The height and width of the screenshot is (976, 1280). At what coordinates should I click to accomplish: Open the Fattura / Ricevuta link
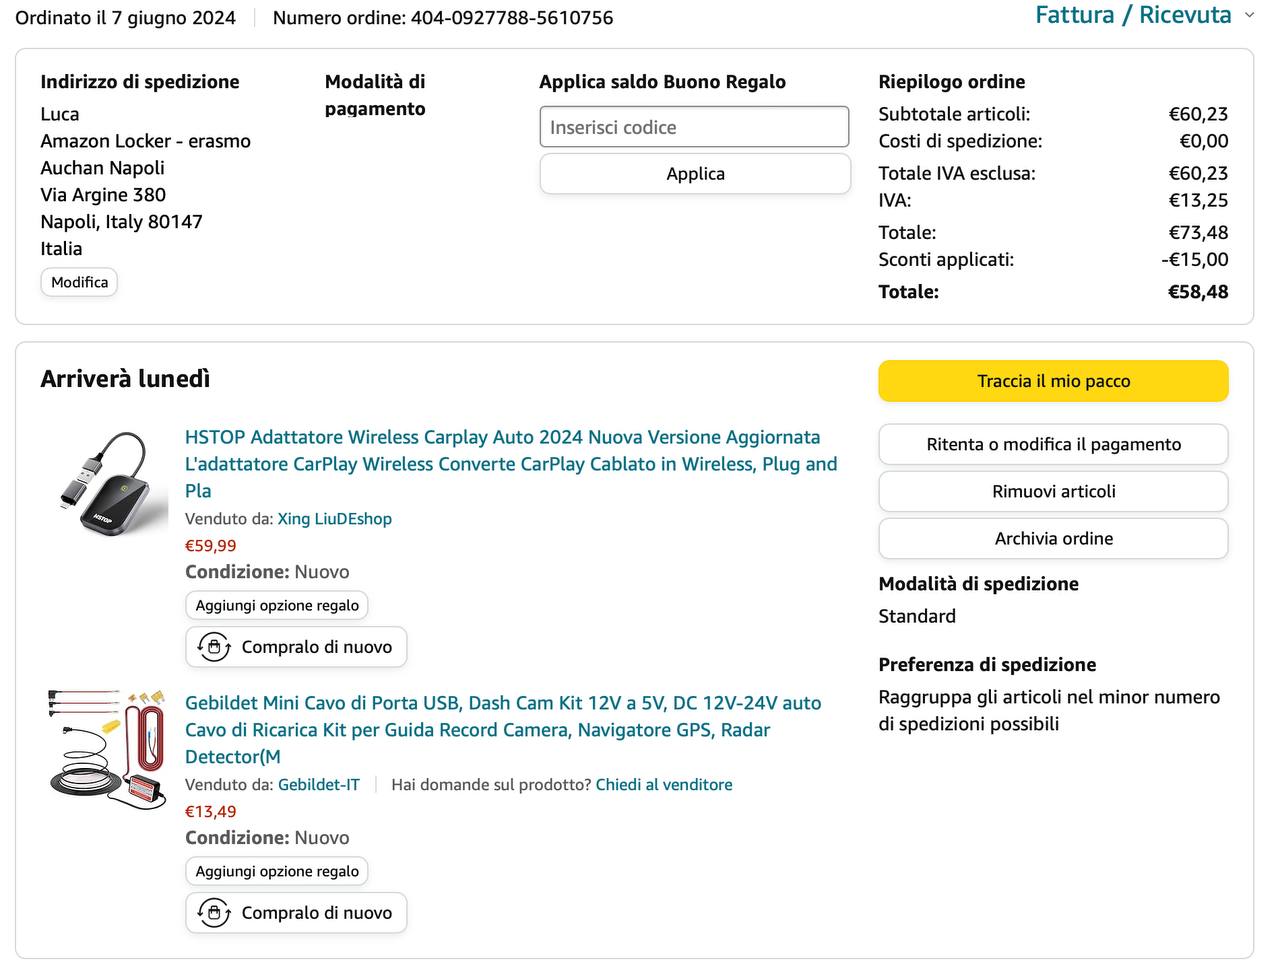1133,16
